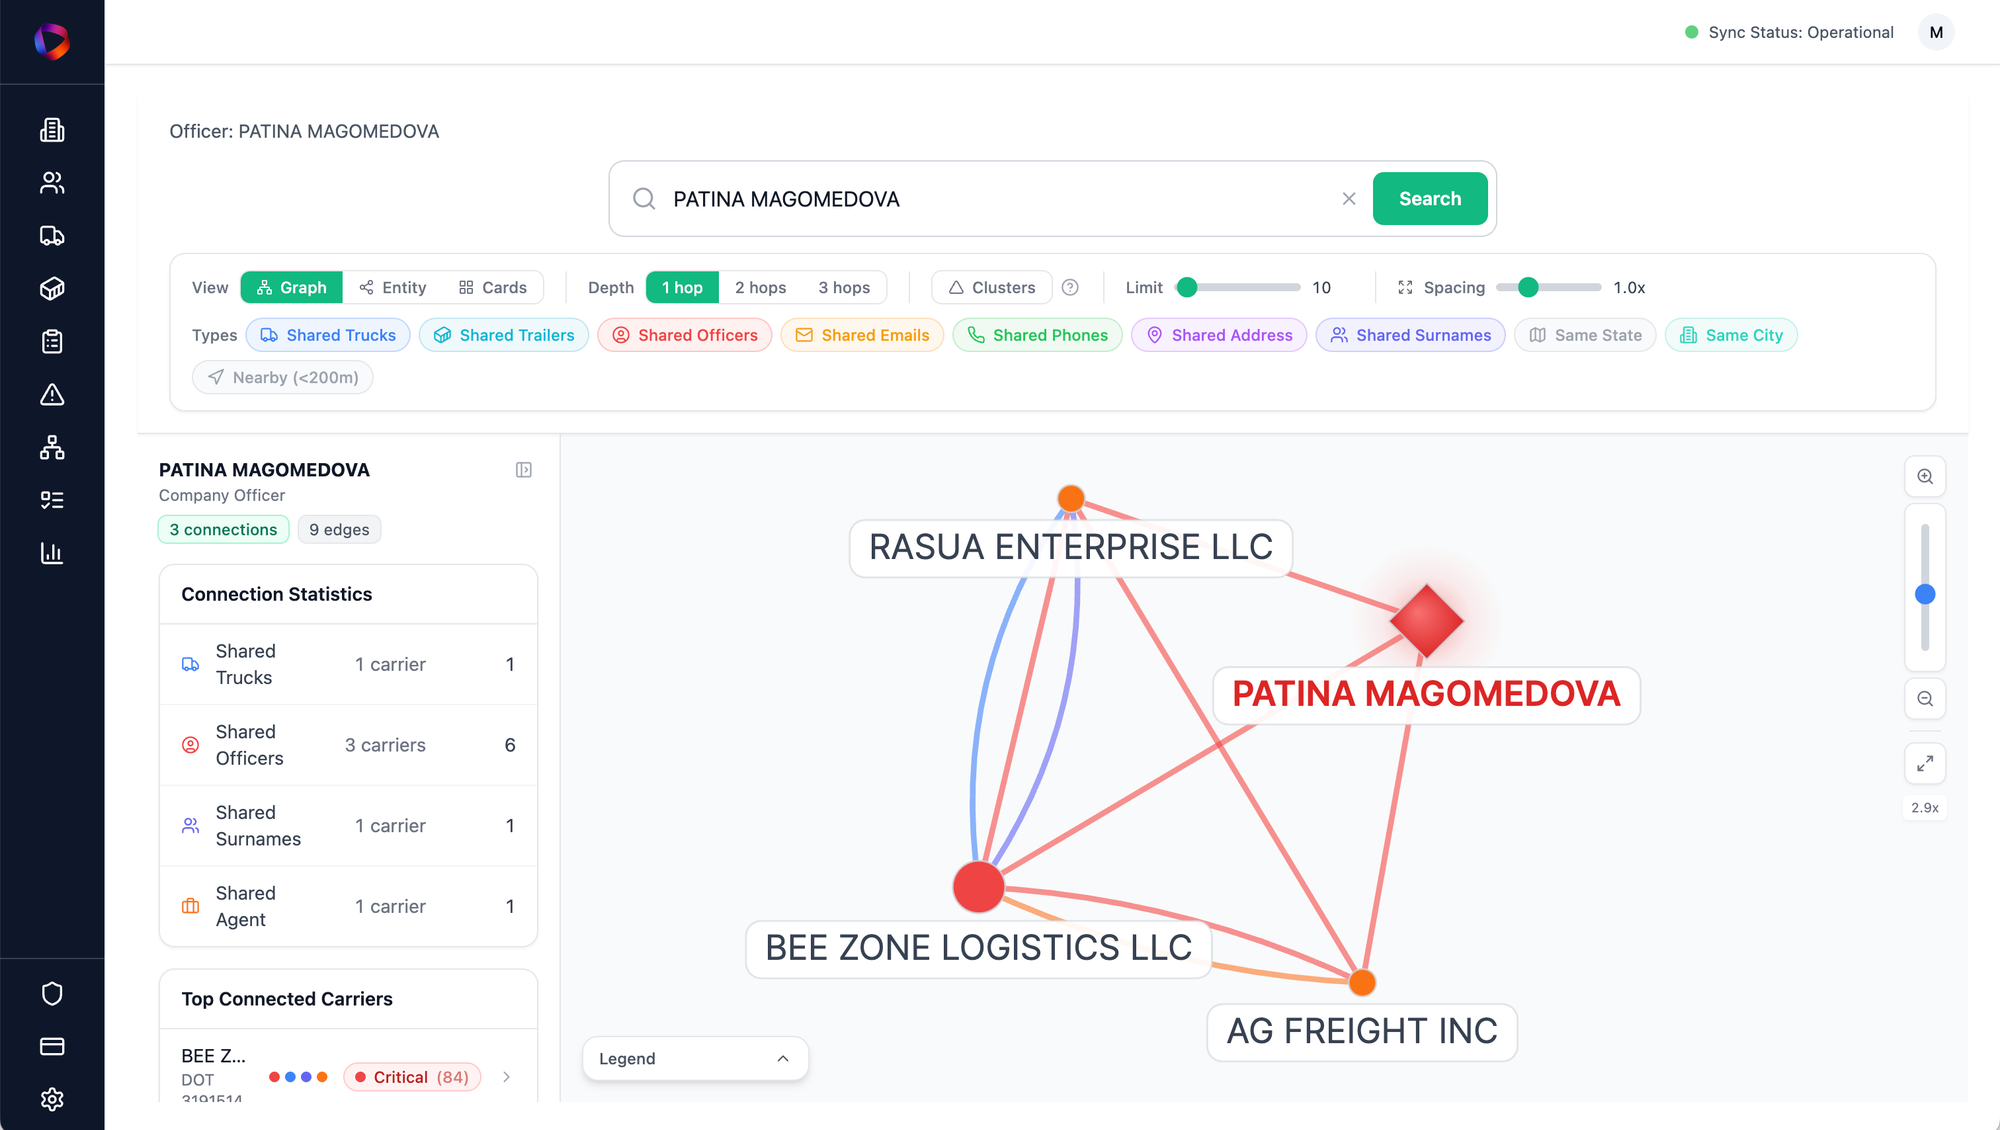Click the truck icon in sidebar
Image resolution: width=2000 pixels, height=1130 pixels.
[52, 236]
